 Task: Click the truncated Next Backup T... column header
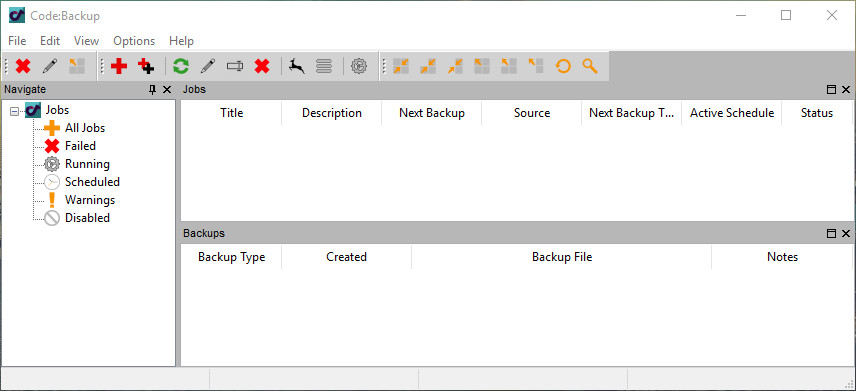(632, 113)
